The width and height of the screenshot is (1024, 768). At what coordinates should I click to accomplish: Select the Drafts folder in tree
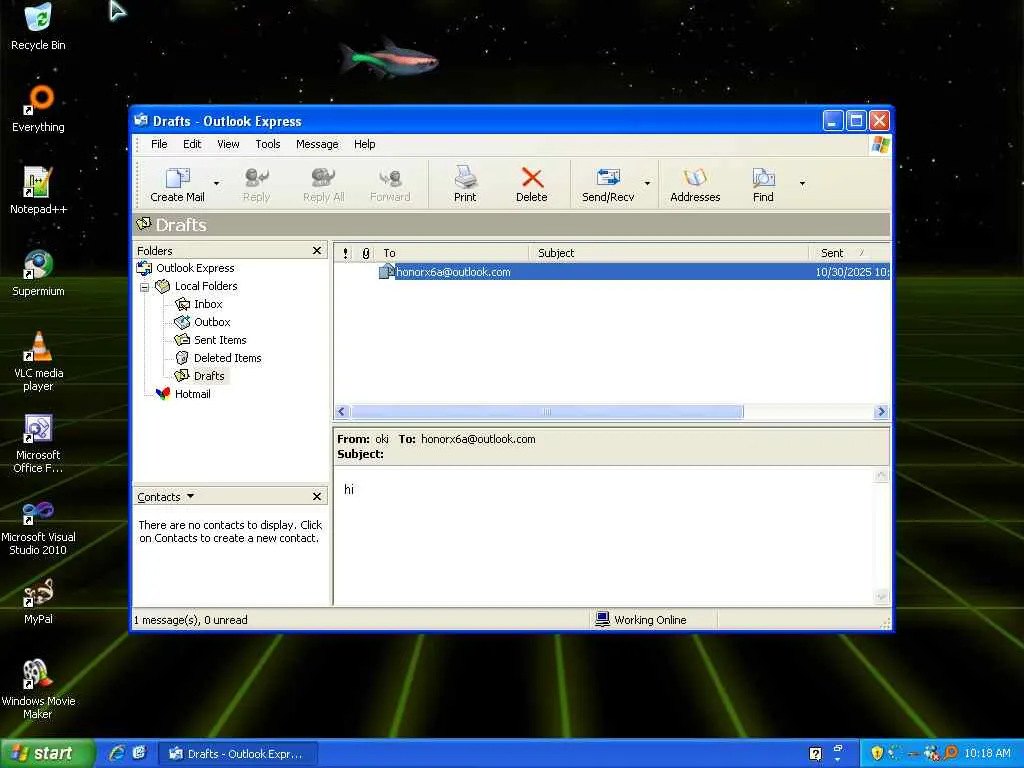[x=209, y=376]
